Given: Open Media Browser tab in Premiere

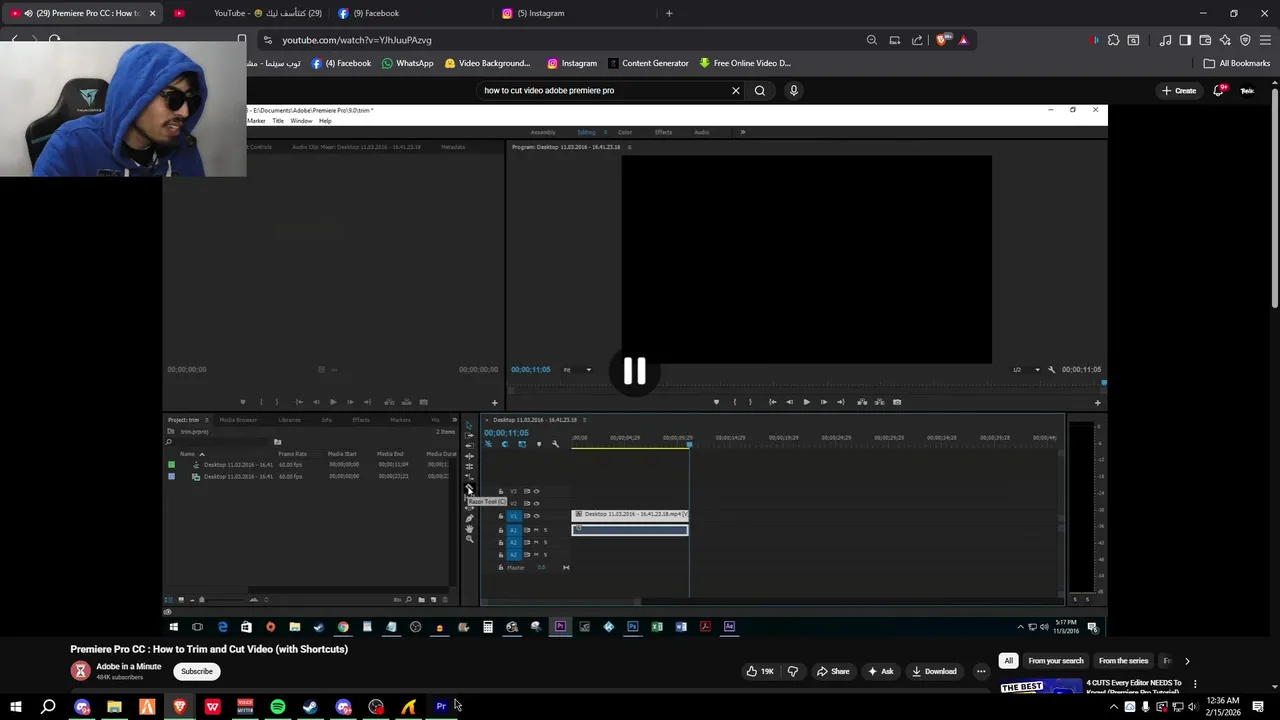Looking at the screenshot, I should [238, 420].
